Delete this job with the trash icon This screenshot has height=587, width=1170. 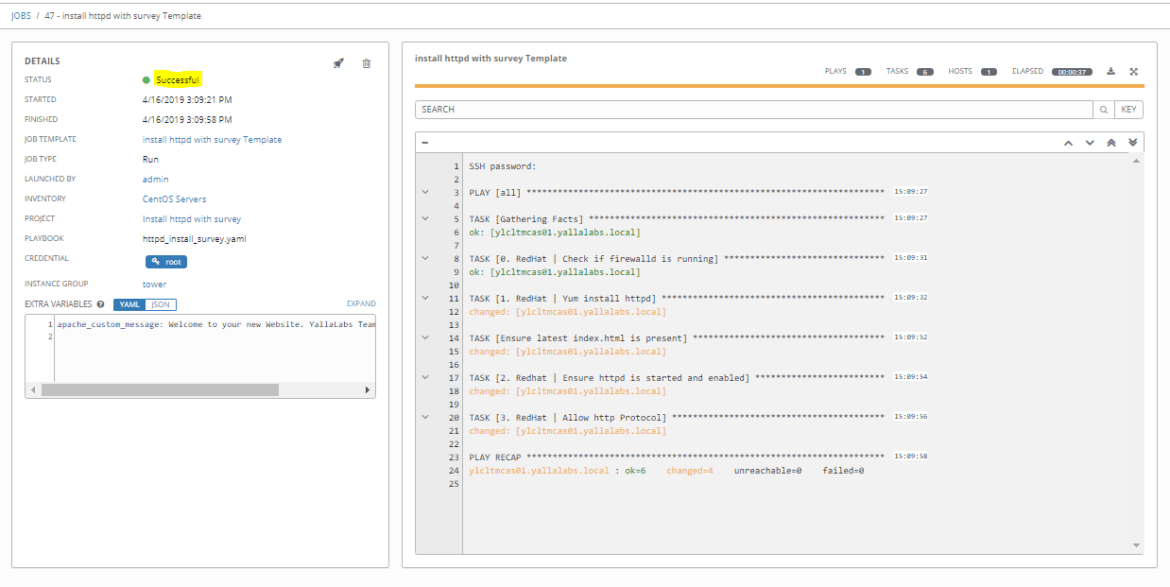tap(367, 62)
